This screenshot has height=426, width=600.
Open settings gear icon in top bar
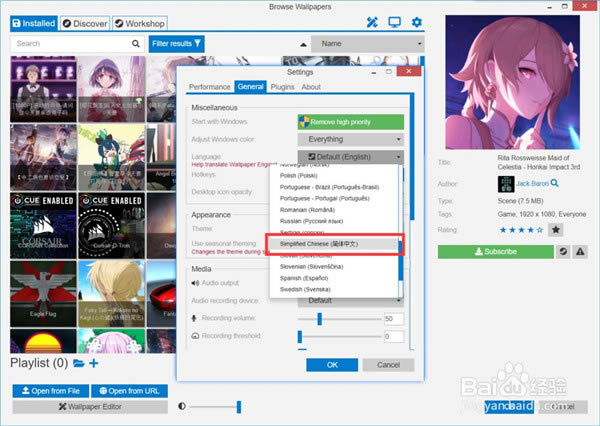[x=417, y=22]
